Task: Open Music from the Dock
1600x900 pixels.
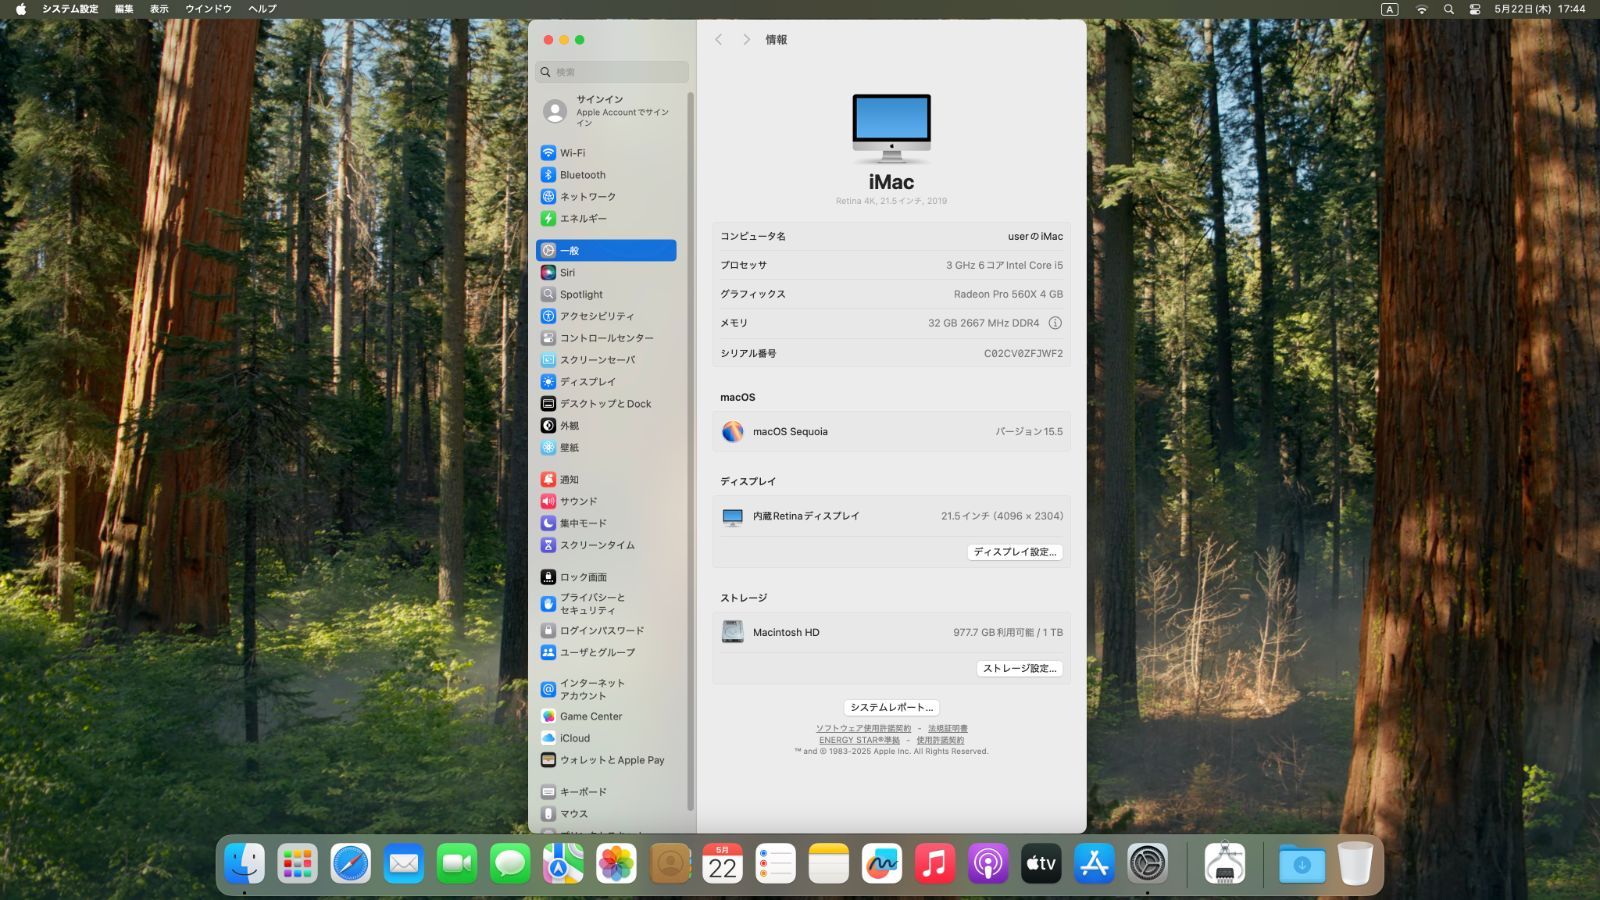Action: coord(934,864)
